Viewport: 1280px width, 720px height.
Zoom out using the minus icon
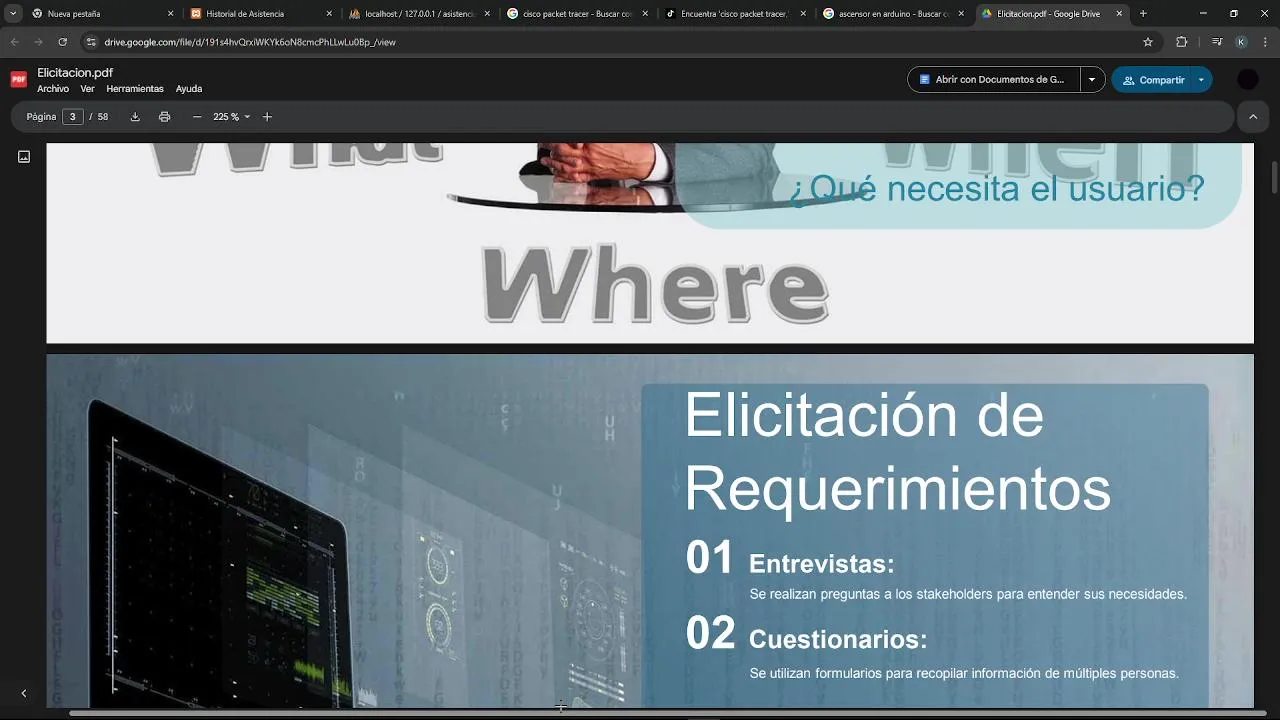pyautogui.click(x=197, y=117)
